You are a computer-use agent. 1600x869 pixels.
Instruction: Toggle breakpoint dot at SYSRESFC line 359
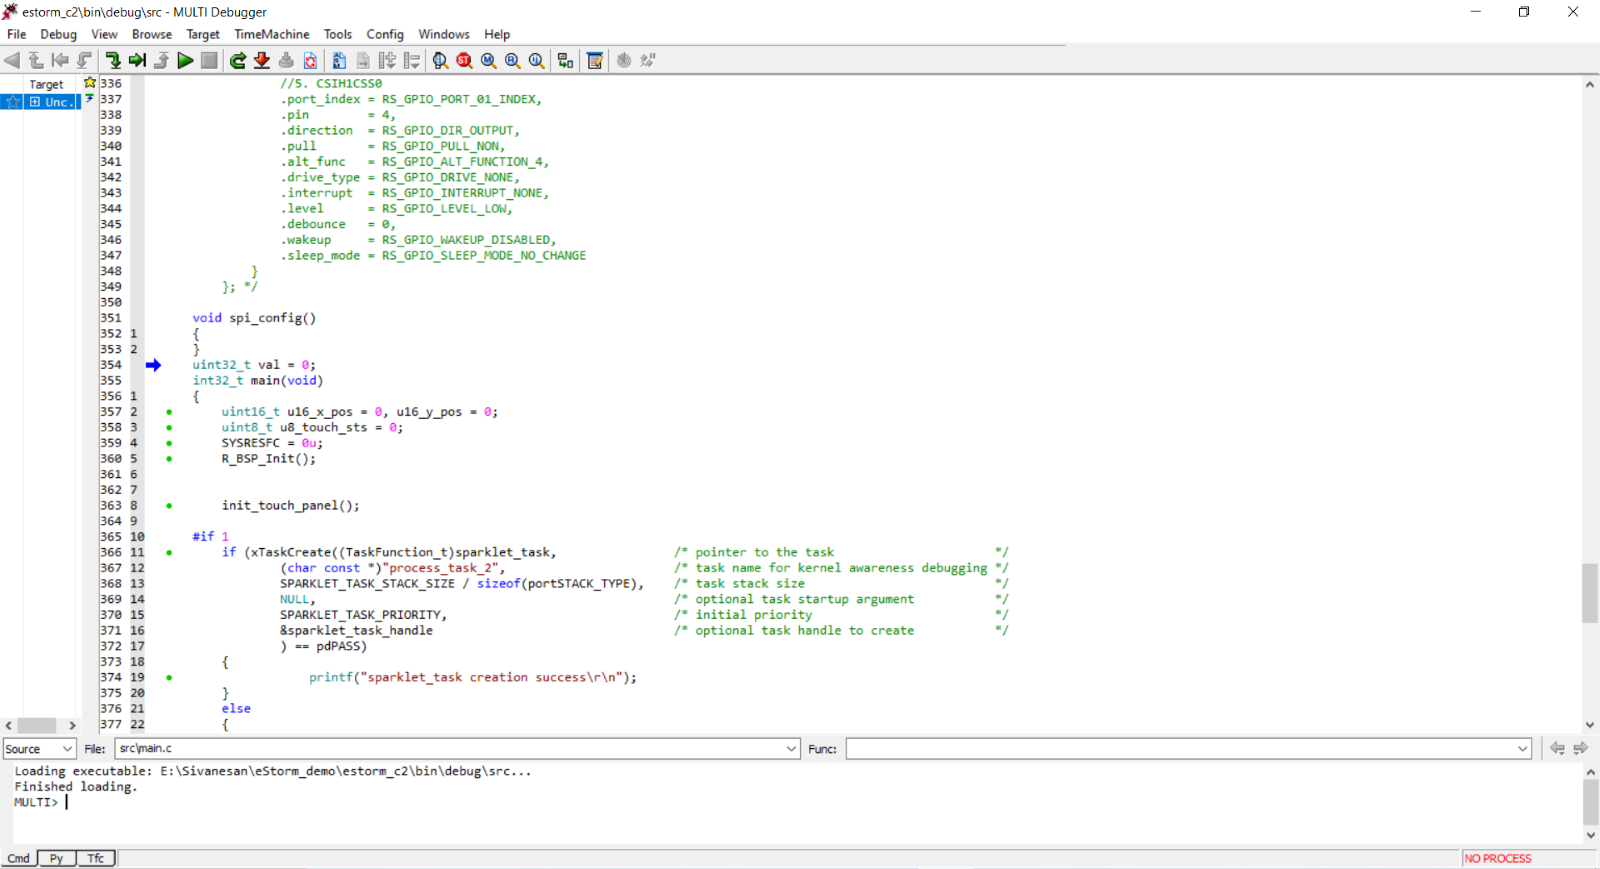coord(169,443)
